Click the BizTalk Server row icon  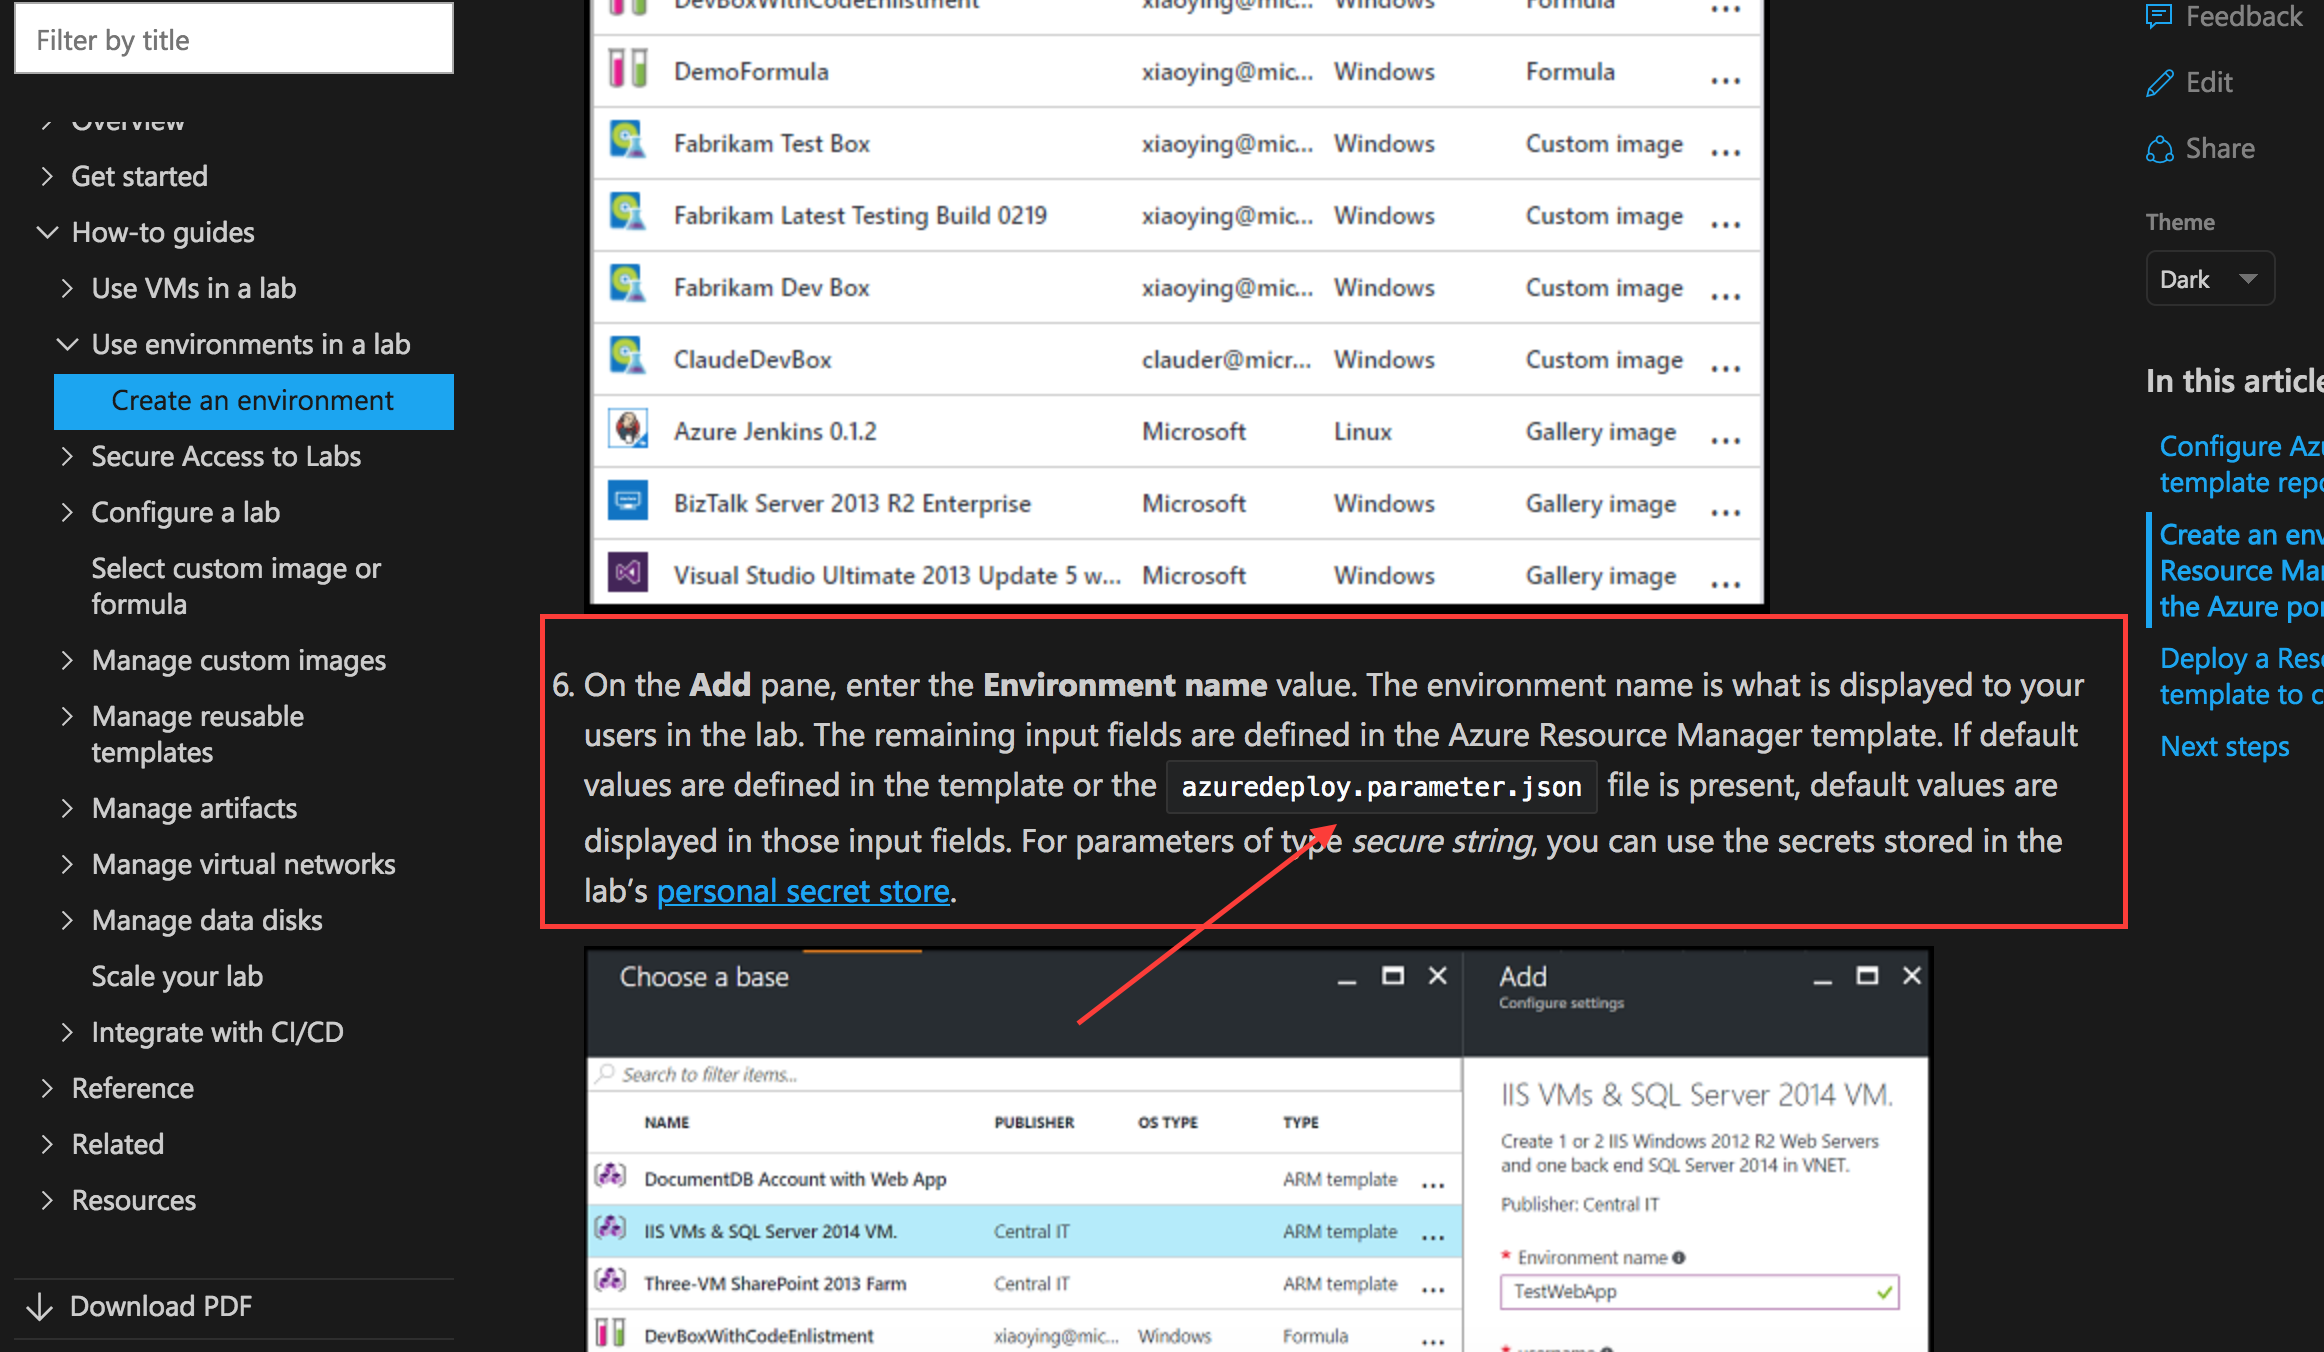(628, 502)
